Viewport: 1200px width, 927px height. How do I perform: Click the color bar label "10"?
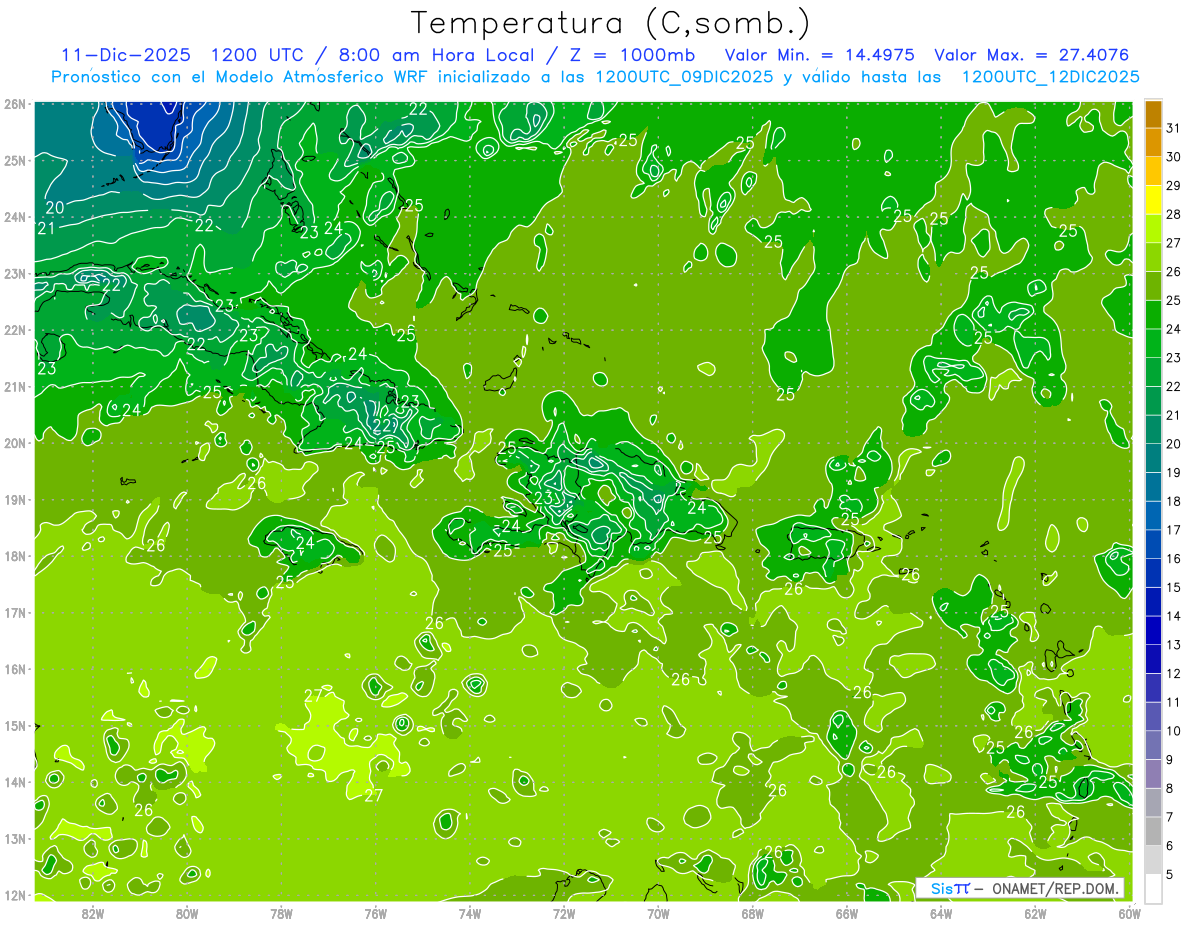[x=1174, y=731]
